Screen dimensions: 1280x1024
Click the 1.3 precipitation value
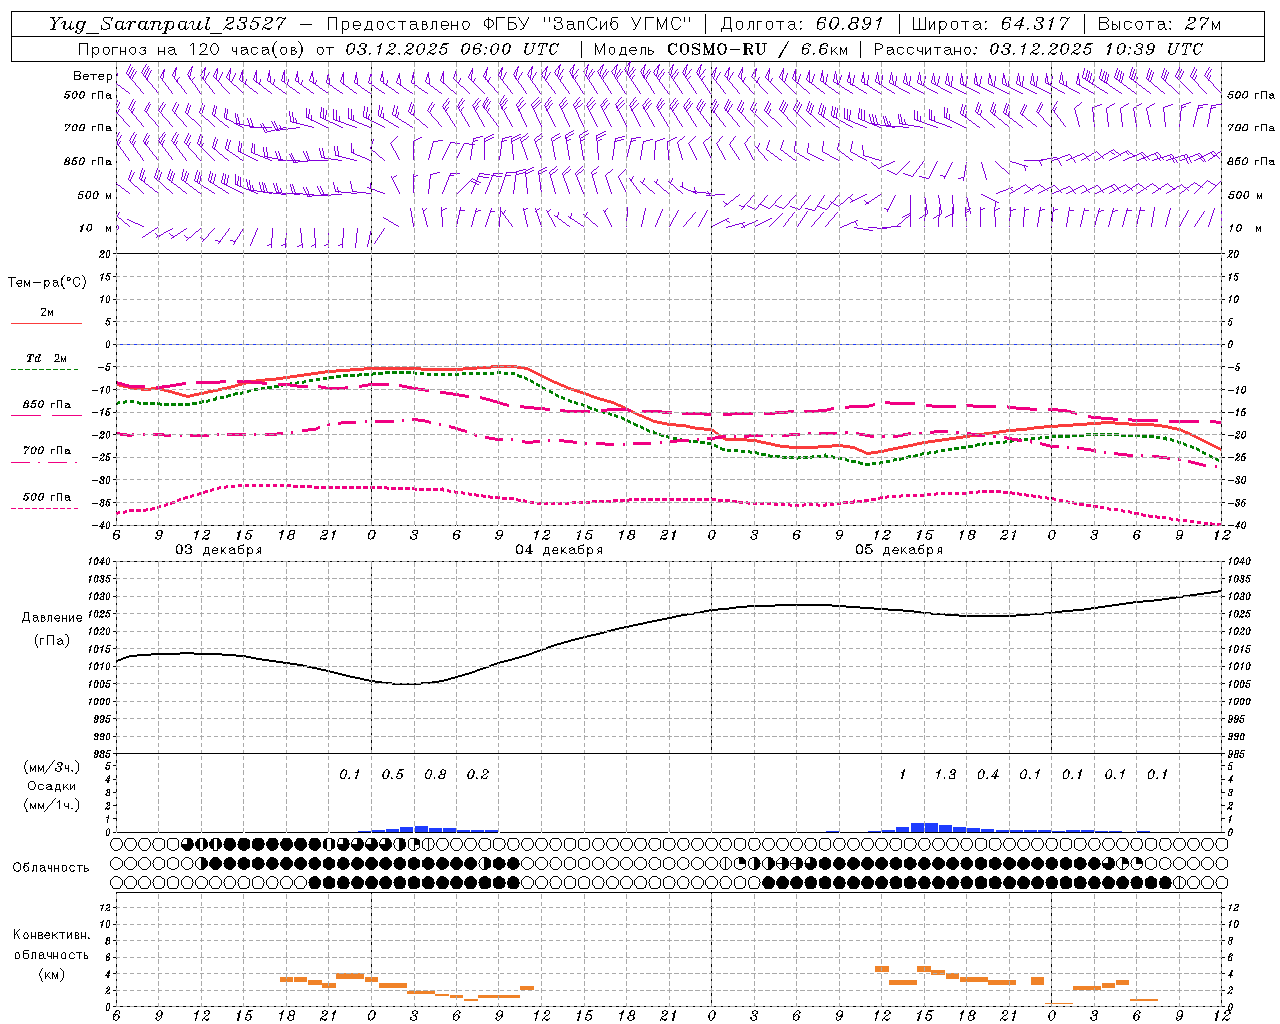point(945,775)
